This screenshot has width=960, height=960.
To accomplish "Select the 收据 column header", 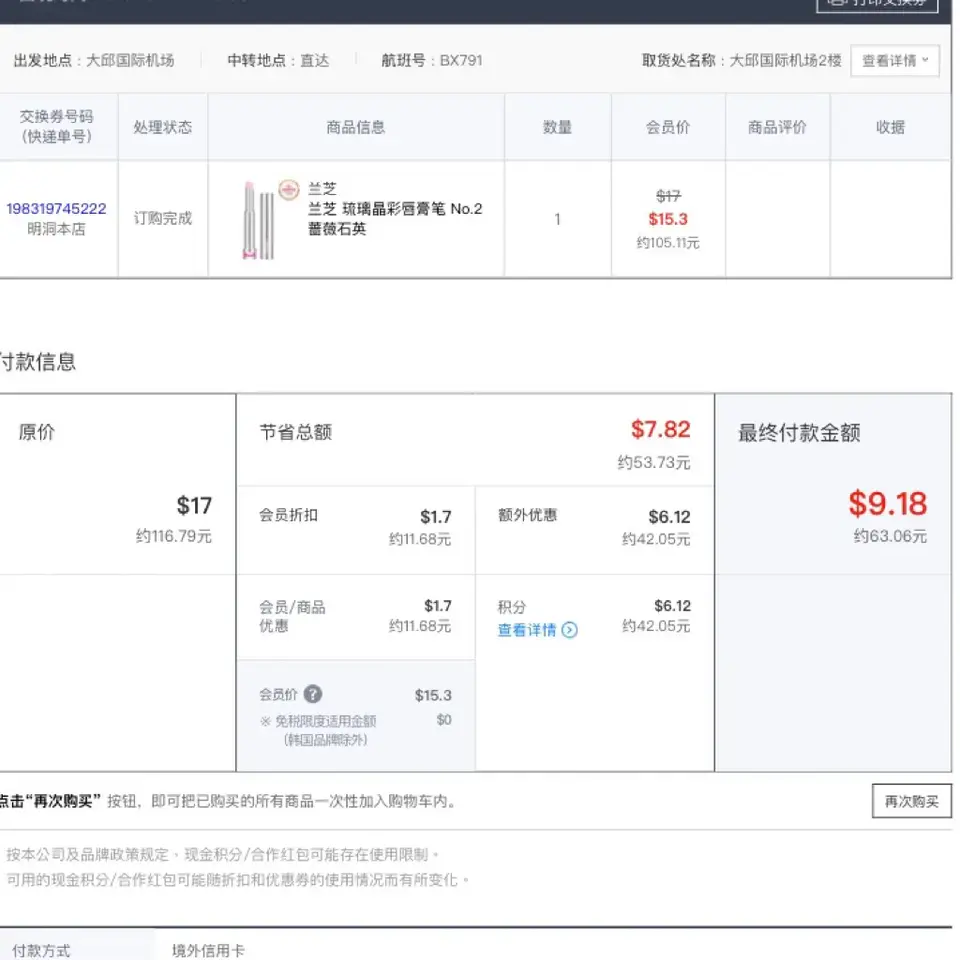I will tap(890, 127).
